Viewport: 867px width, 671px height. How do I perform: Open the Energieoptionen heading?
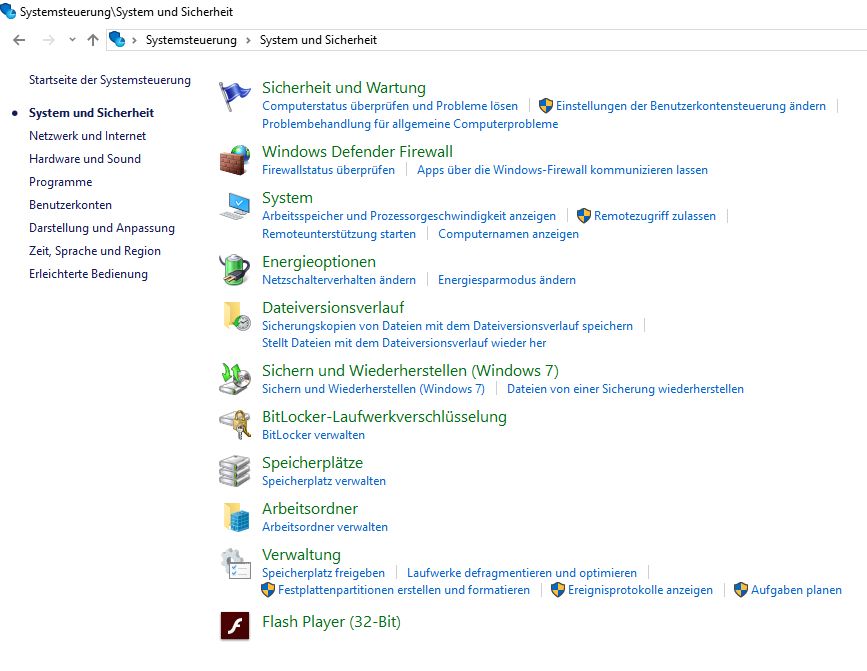click(x=319, y=262)
